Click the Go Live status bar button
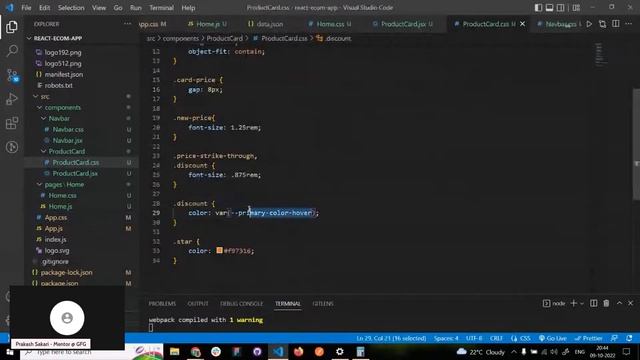Image resolution: width=640 pixels, height=360 pixels. click(x=553, y=338)
